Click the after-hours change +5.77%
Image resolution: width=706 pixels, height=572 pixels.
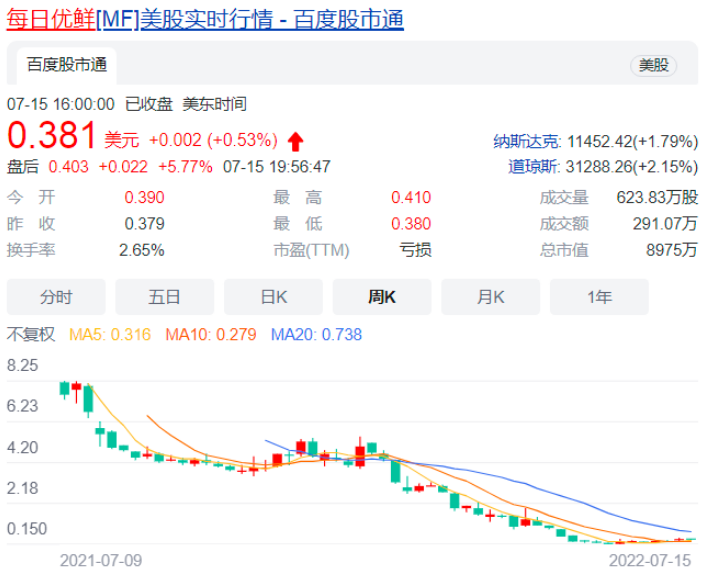[x=185, y=167]
